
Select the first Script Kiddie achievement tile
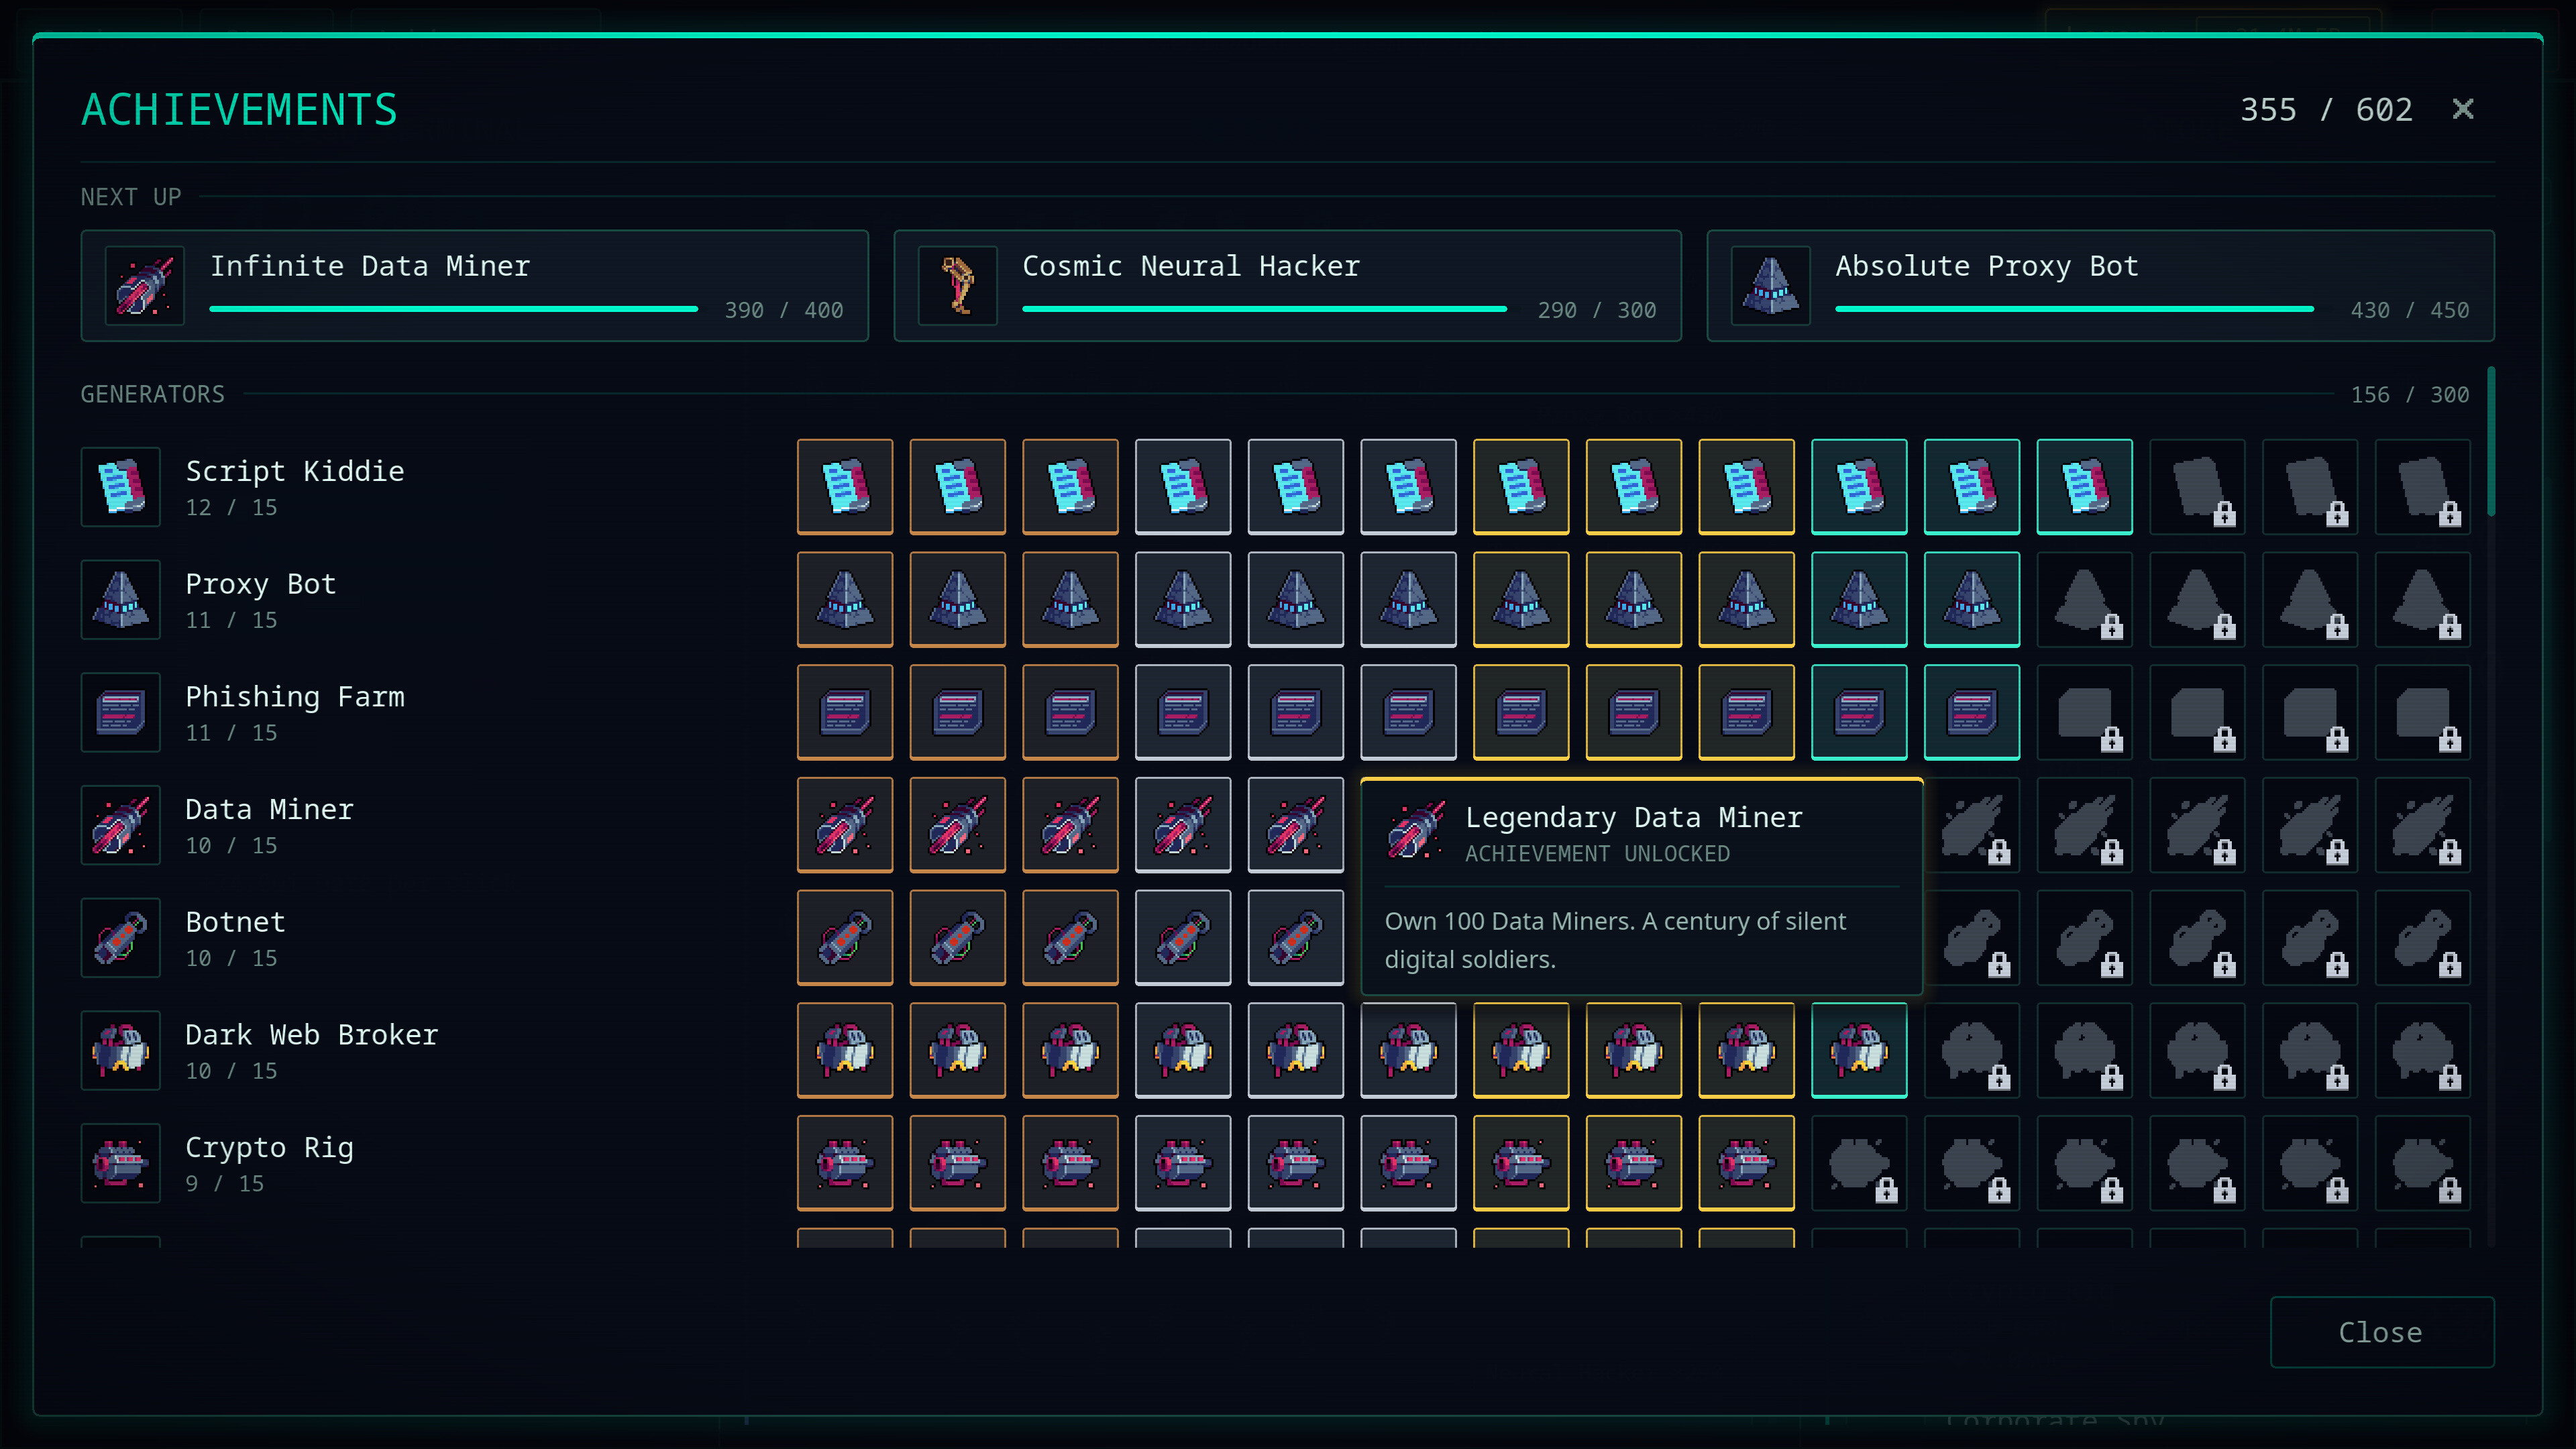coord(845,487)
